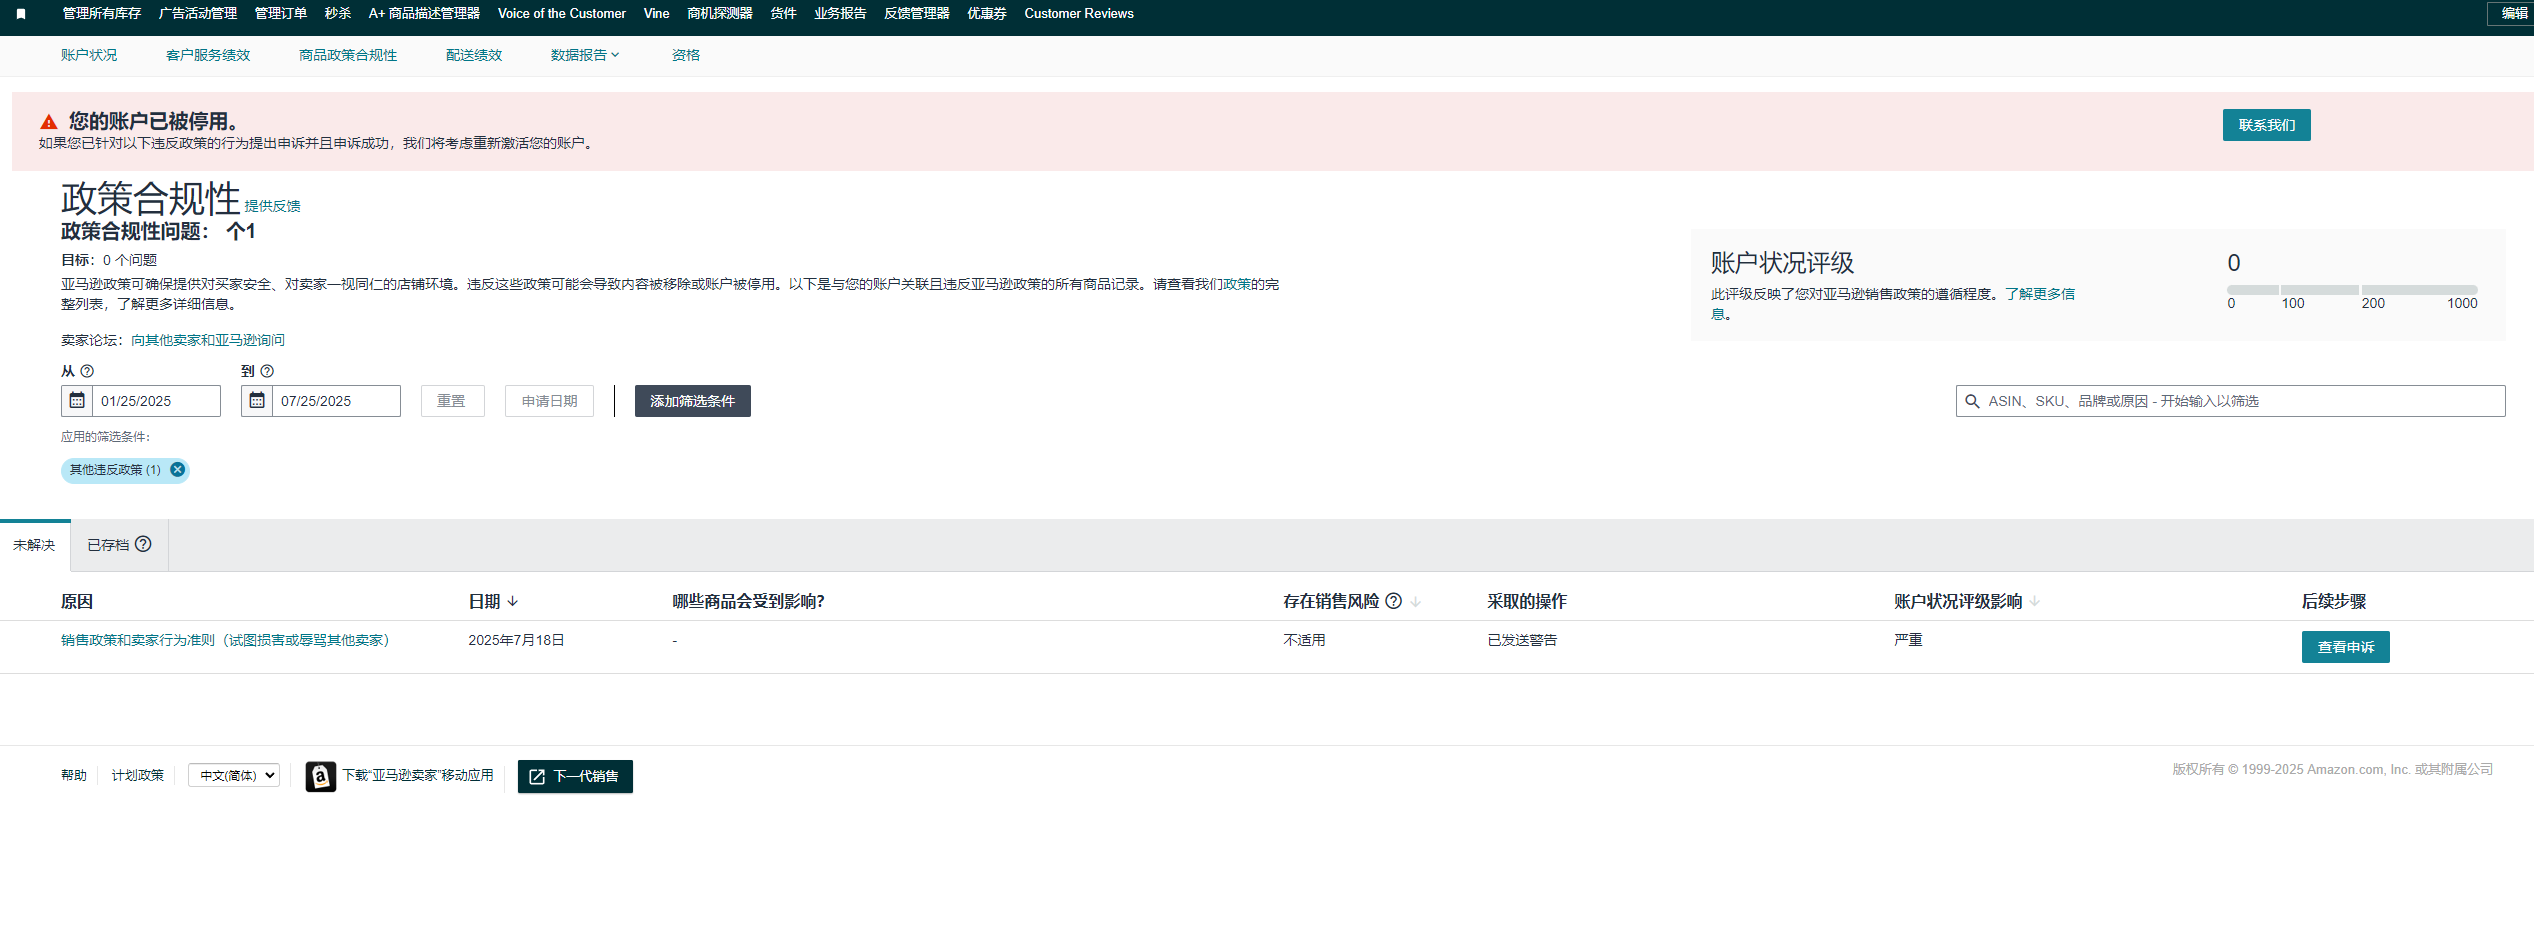Viewport: 2534px width, 933px height.
Task: Select the 已存档 tab
Action: point(119,545)
